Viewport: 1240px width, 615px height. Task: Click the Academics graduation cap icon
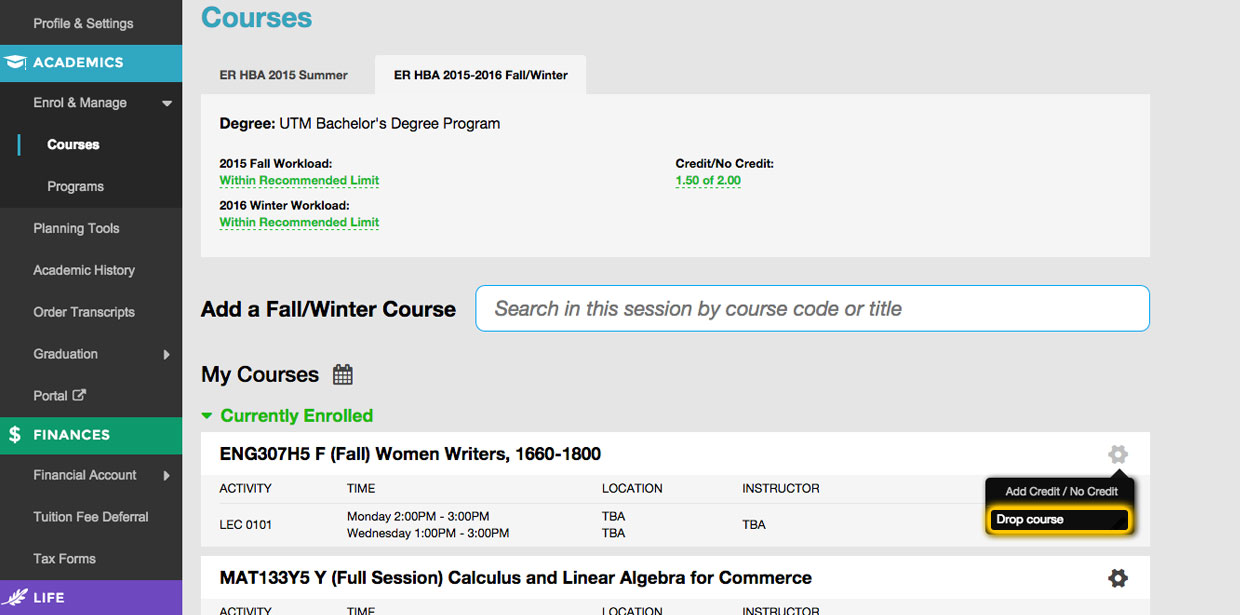(15, 62)
